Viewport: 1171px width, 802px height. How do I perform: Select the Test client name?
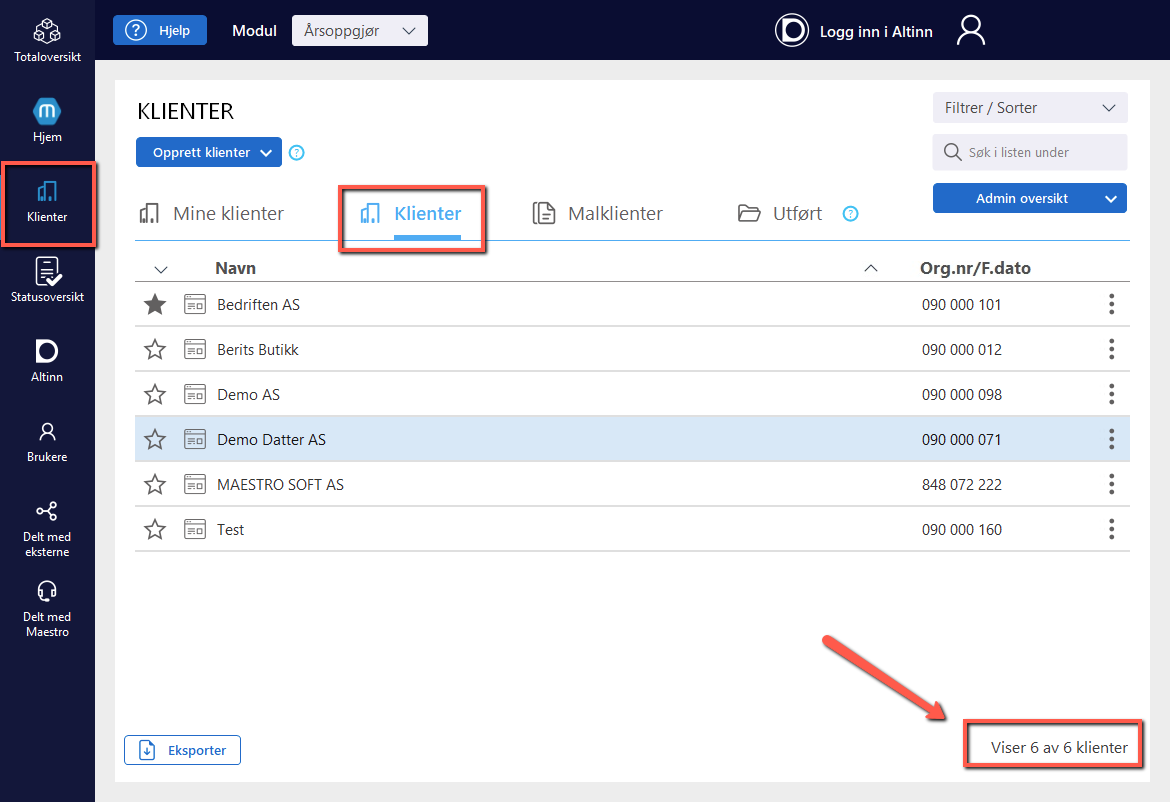(231, 529)
